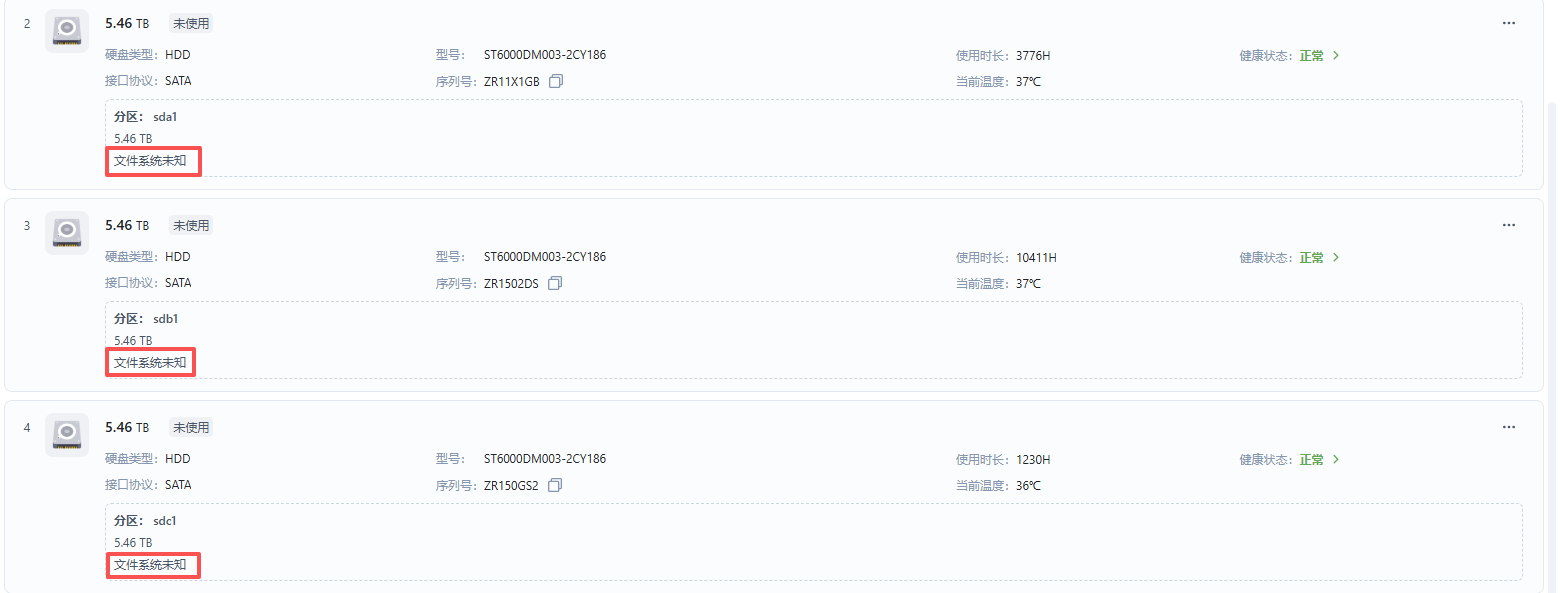Click the vertical scrollbar on the right

pyautogui.click(x=1552, y=300)
